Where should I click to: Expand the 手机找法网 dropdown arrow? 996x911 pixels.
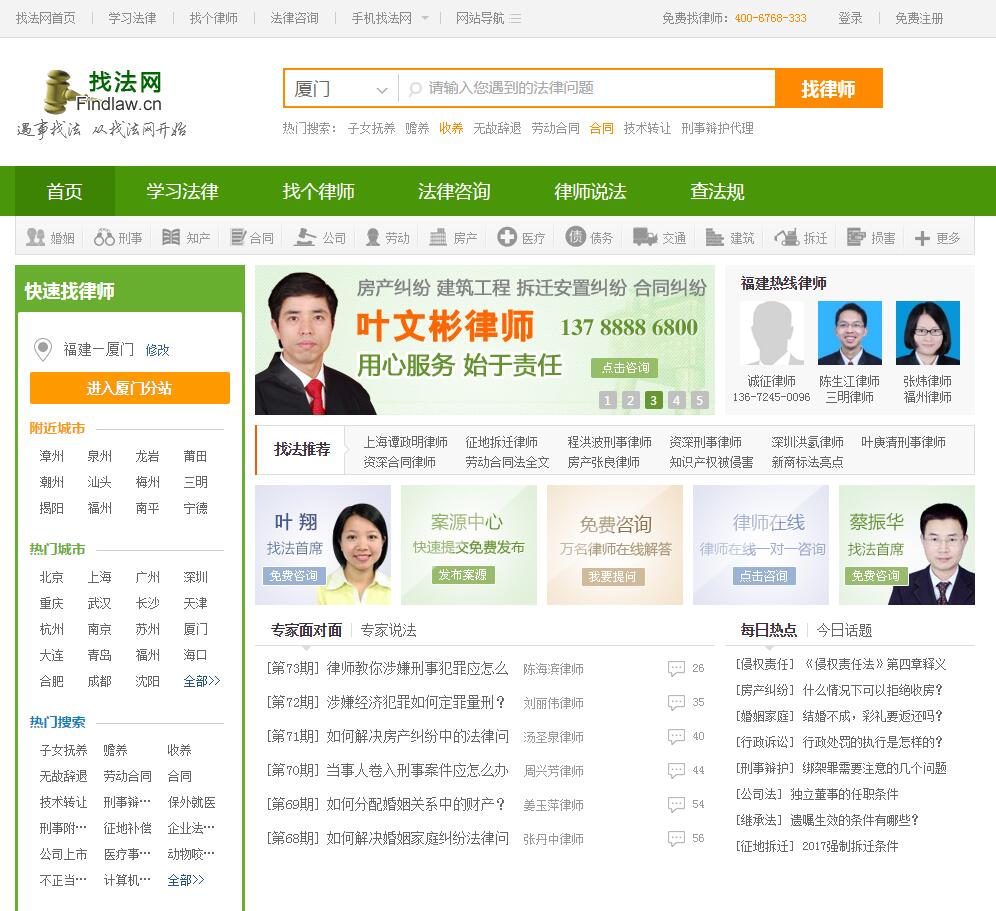point(425,18)
